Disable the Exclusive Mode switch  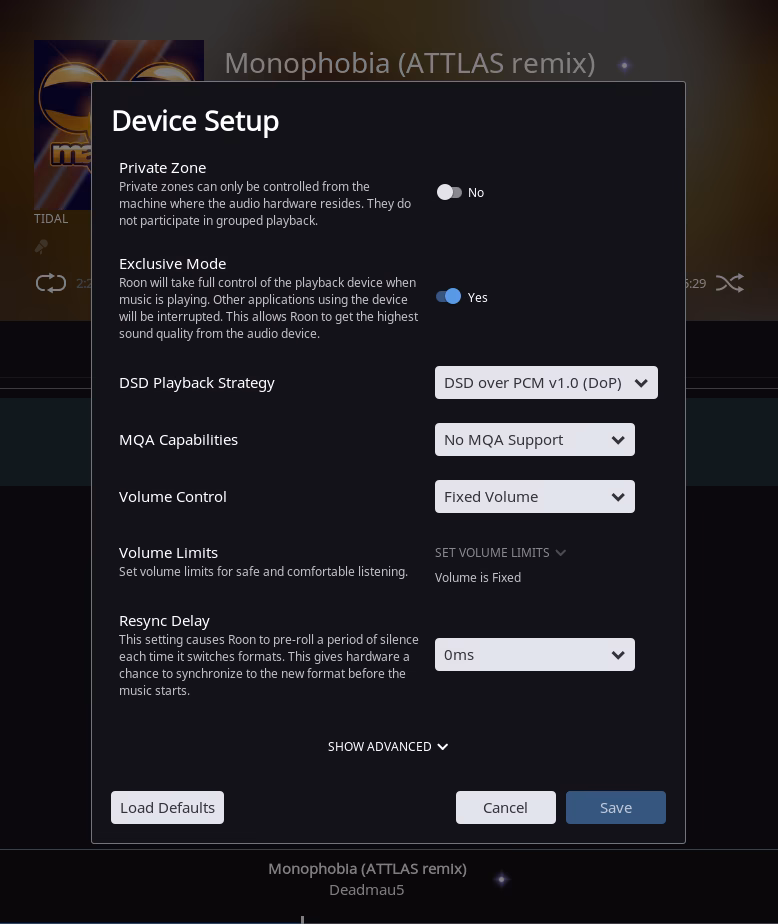(449, 296)
